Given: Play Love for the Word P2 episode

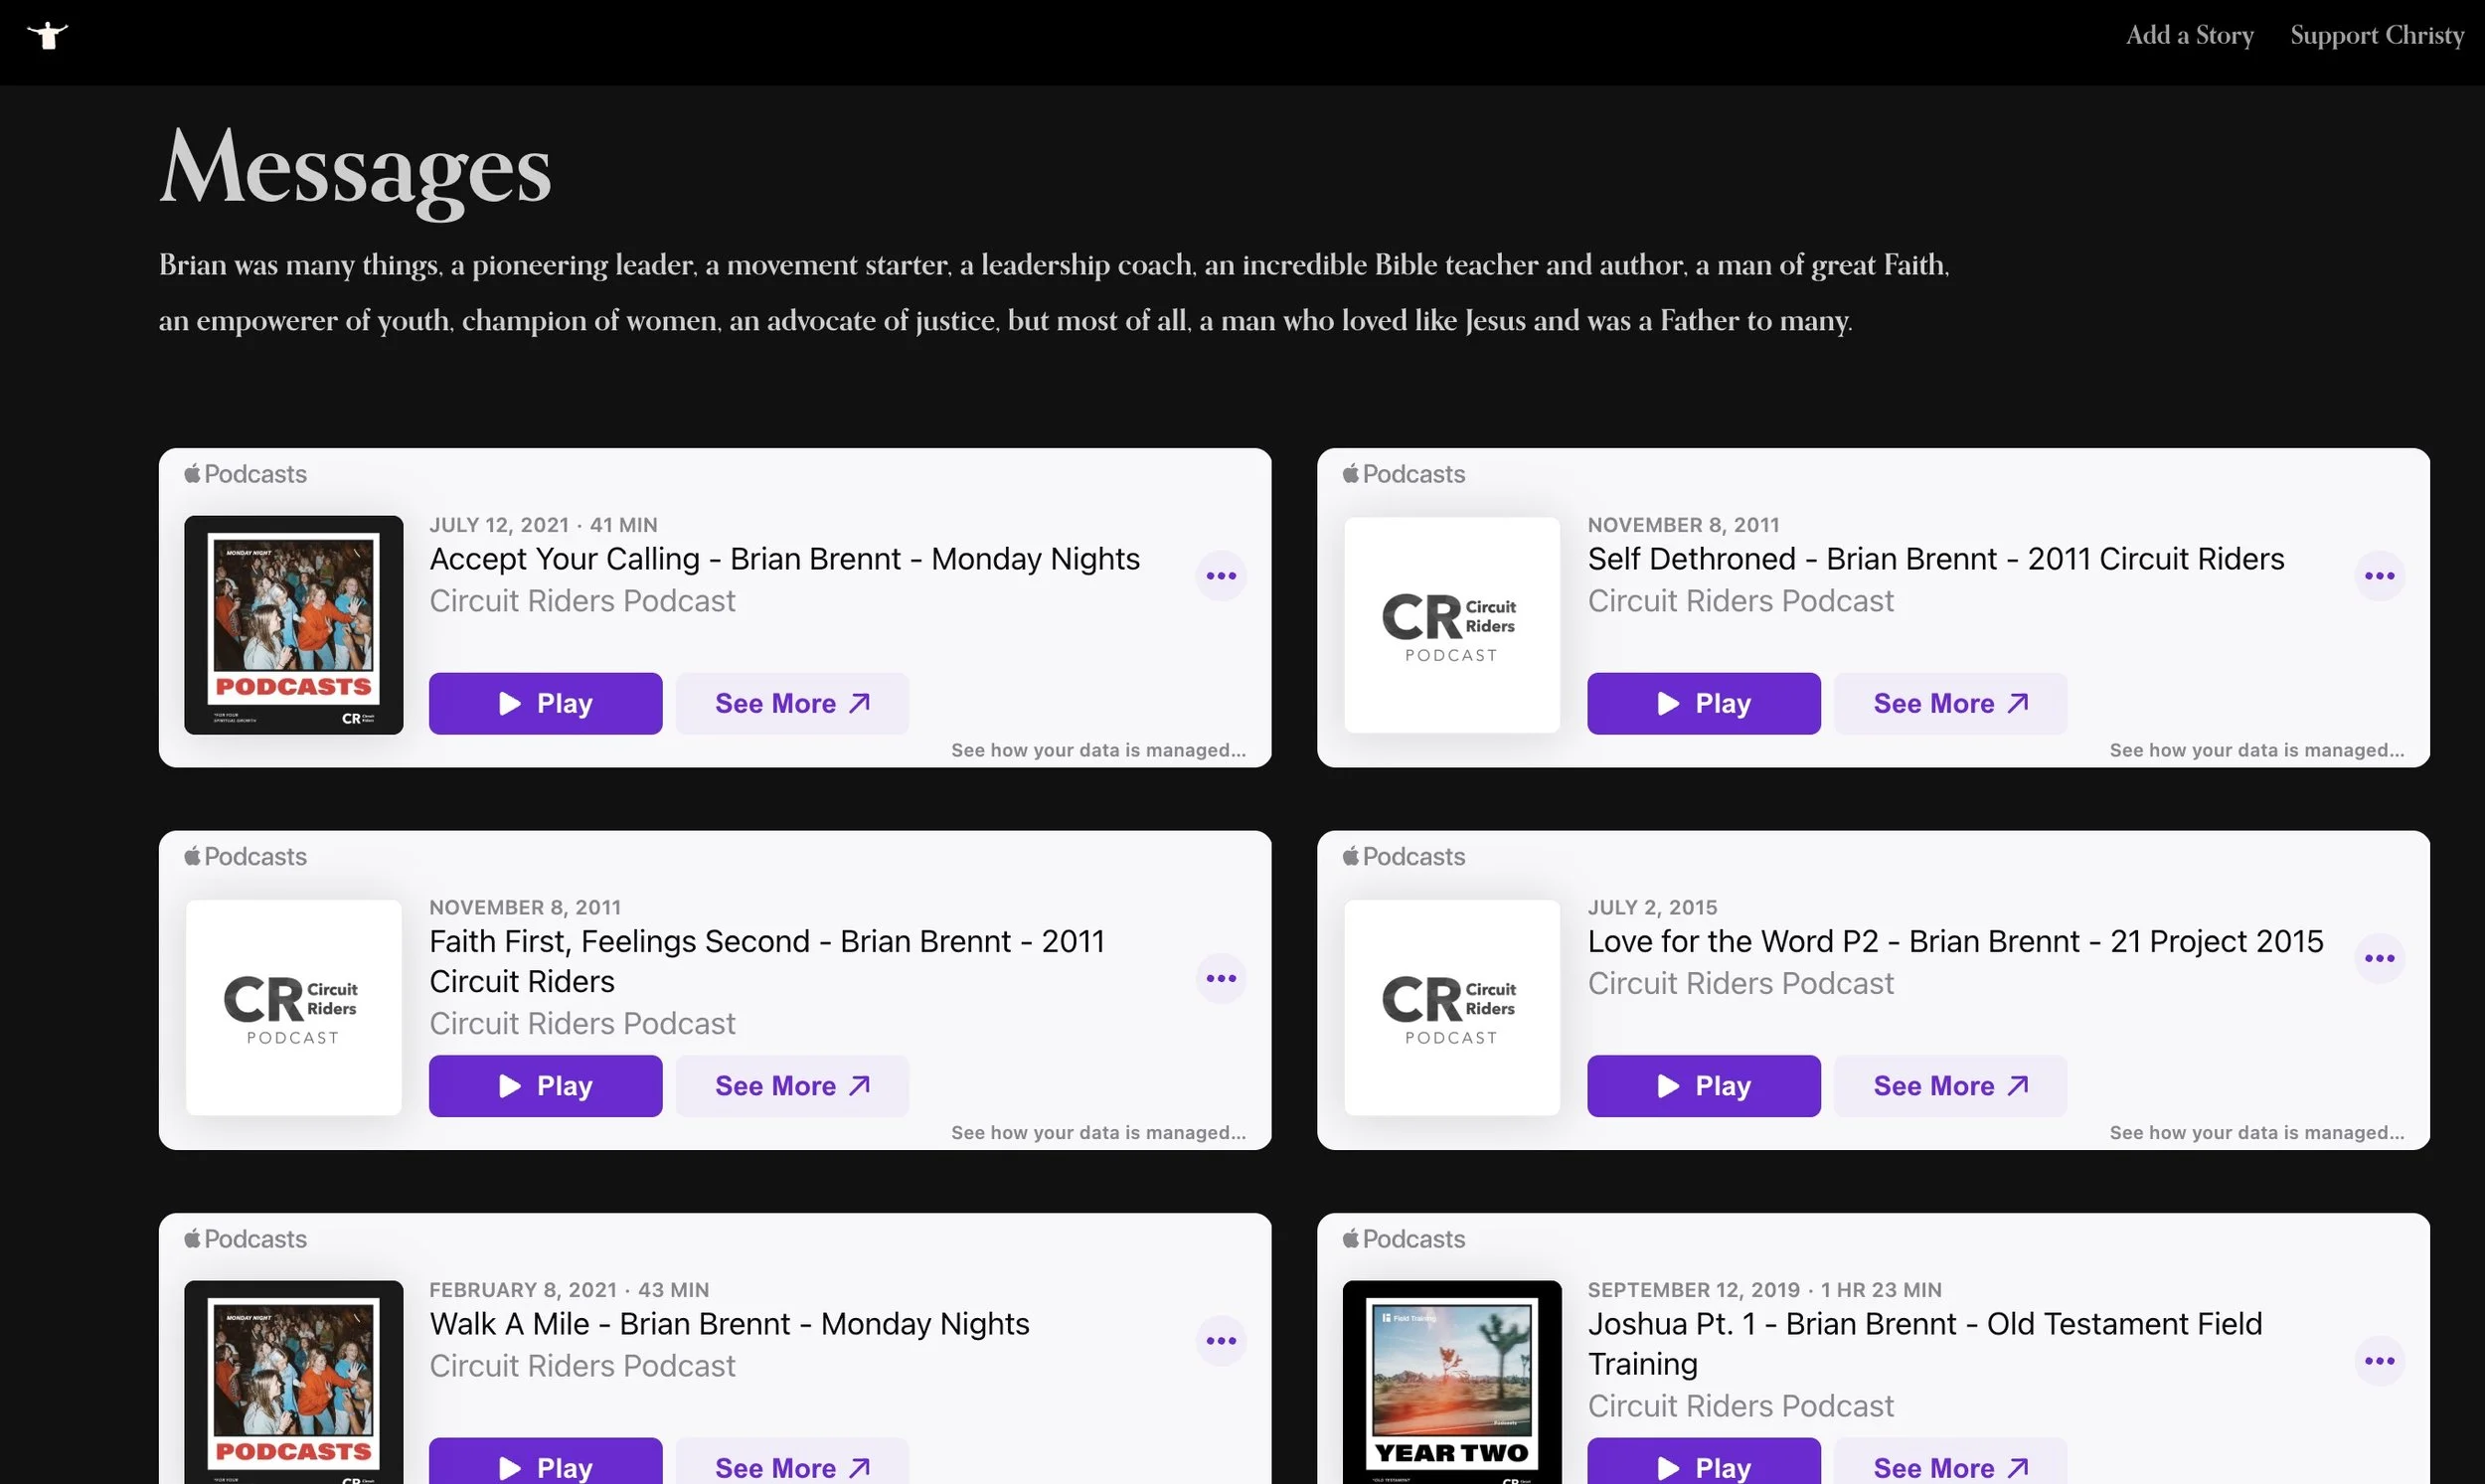Looking at the screenshot, I should (1703, 1085).
